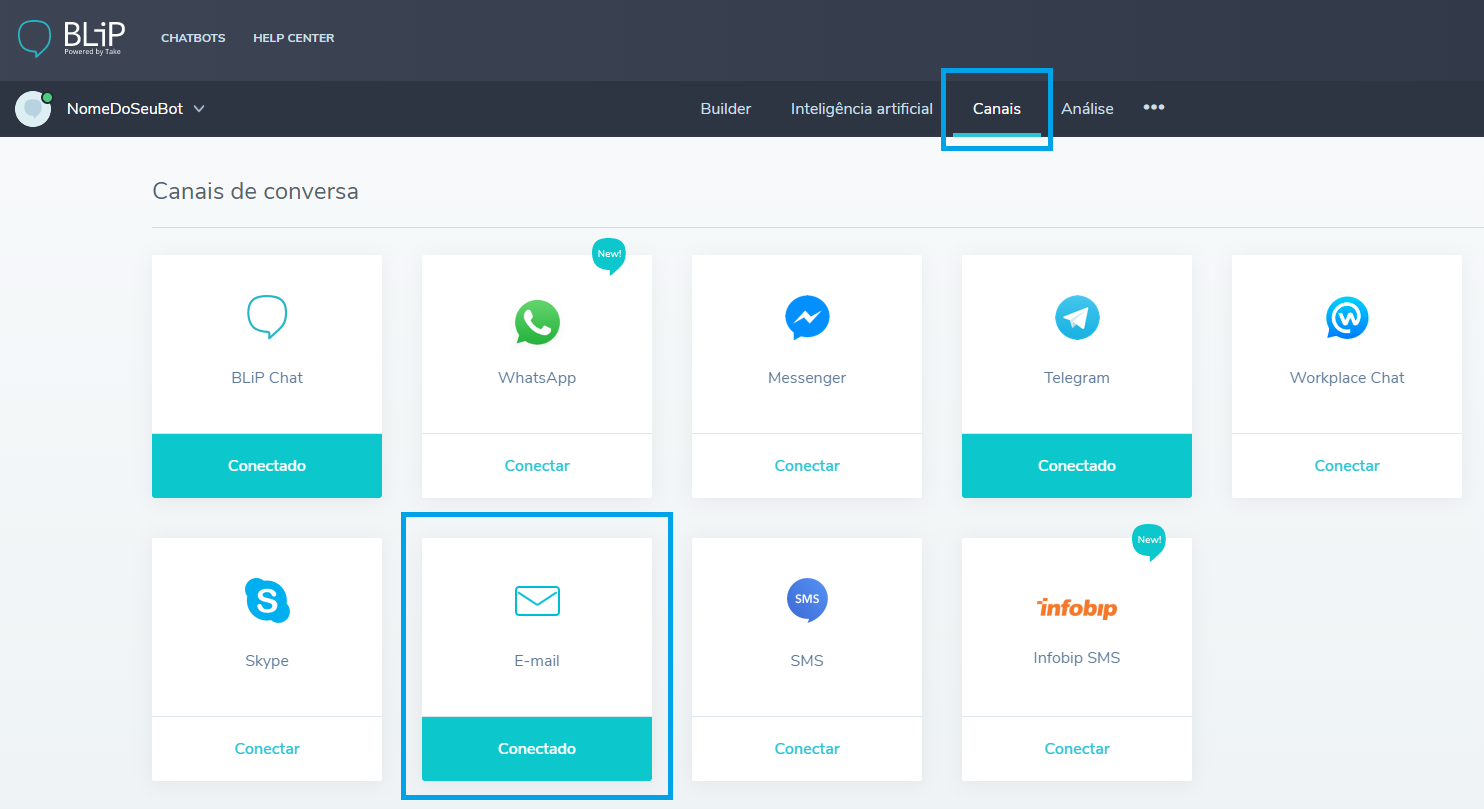This screenshot has height=809, width=1484.
Task: Select the WhatsApp icon
Action: pos(537,322)
